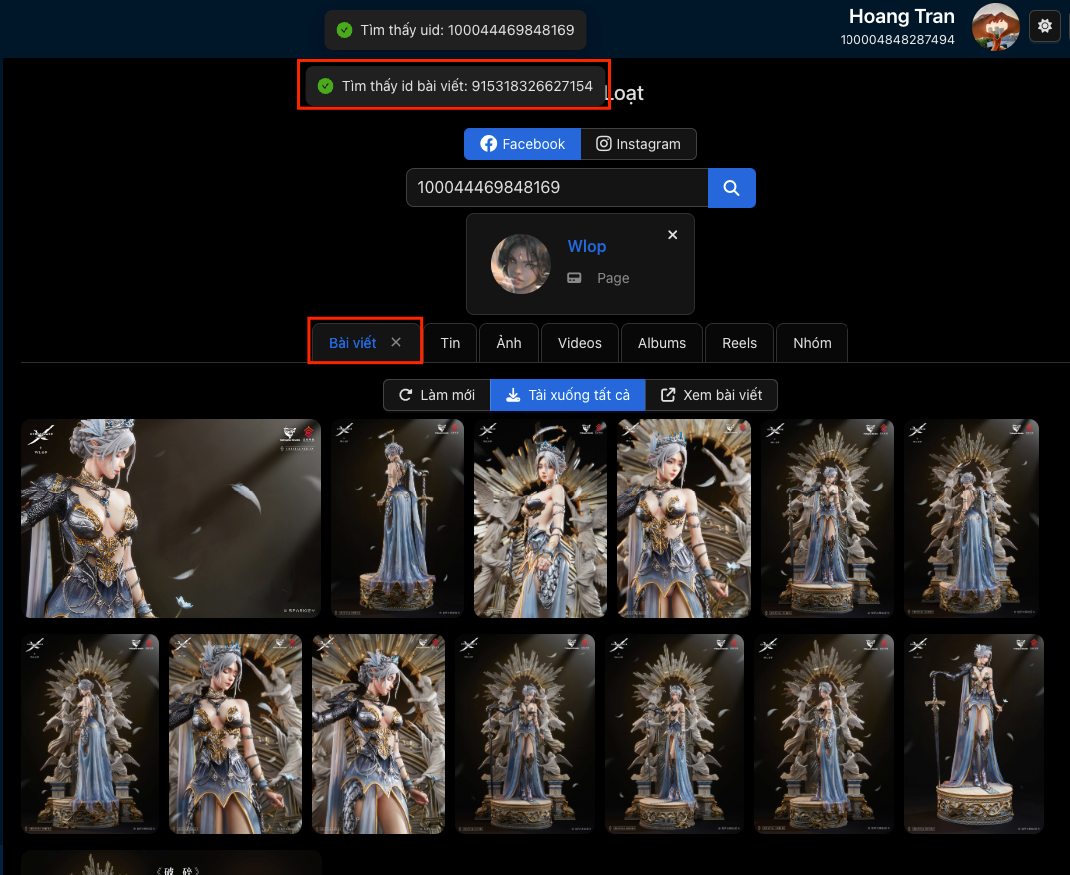Viewport: 1070px width, 875px height.
Task: Open the settings gear icon
Action: coord(1044,27)
